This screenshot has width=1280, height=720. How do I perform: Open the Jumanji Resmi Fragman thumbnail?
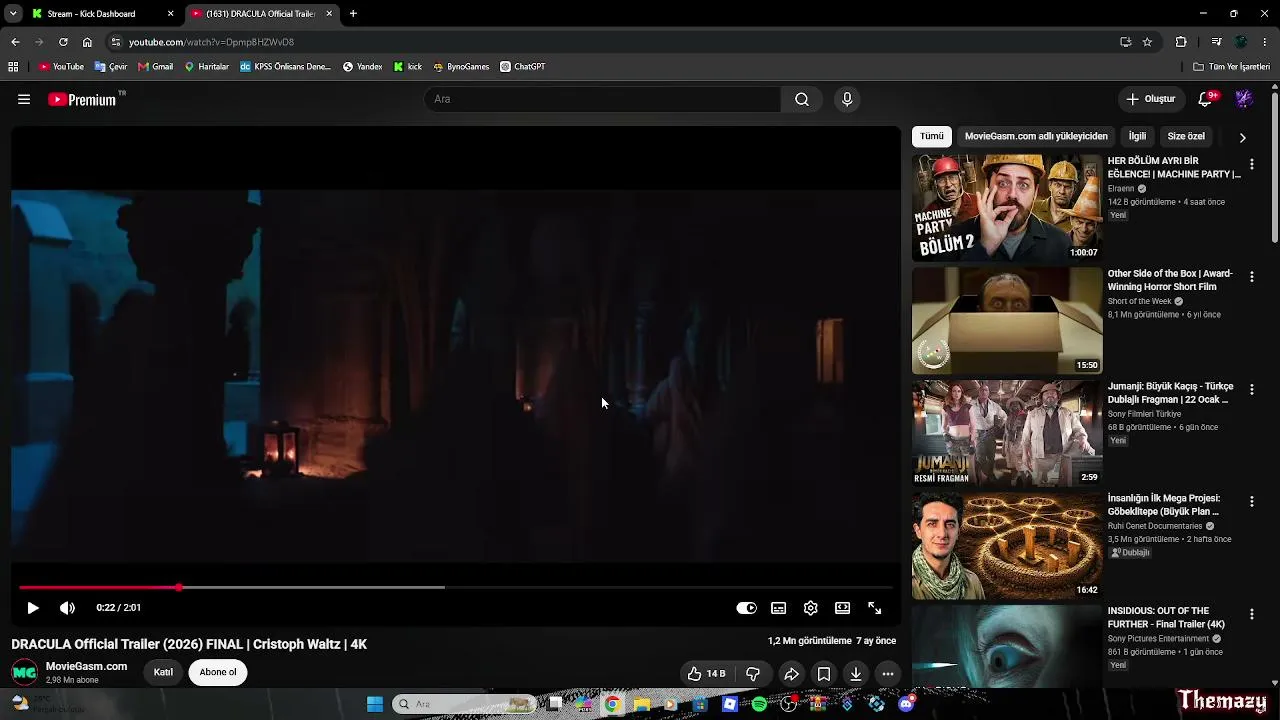[x=1007, y=433]
